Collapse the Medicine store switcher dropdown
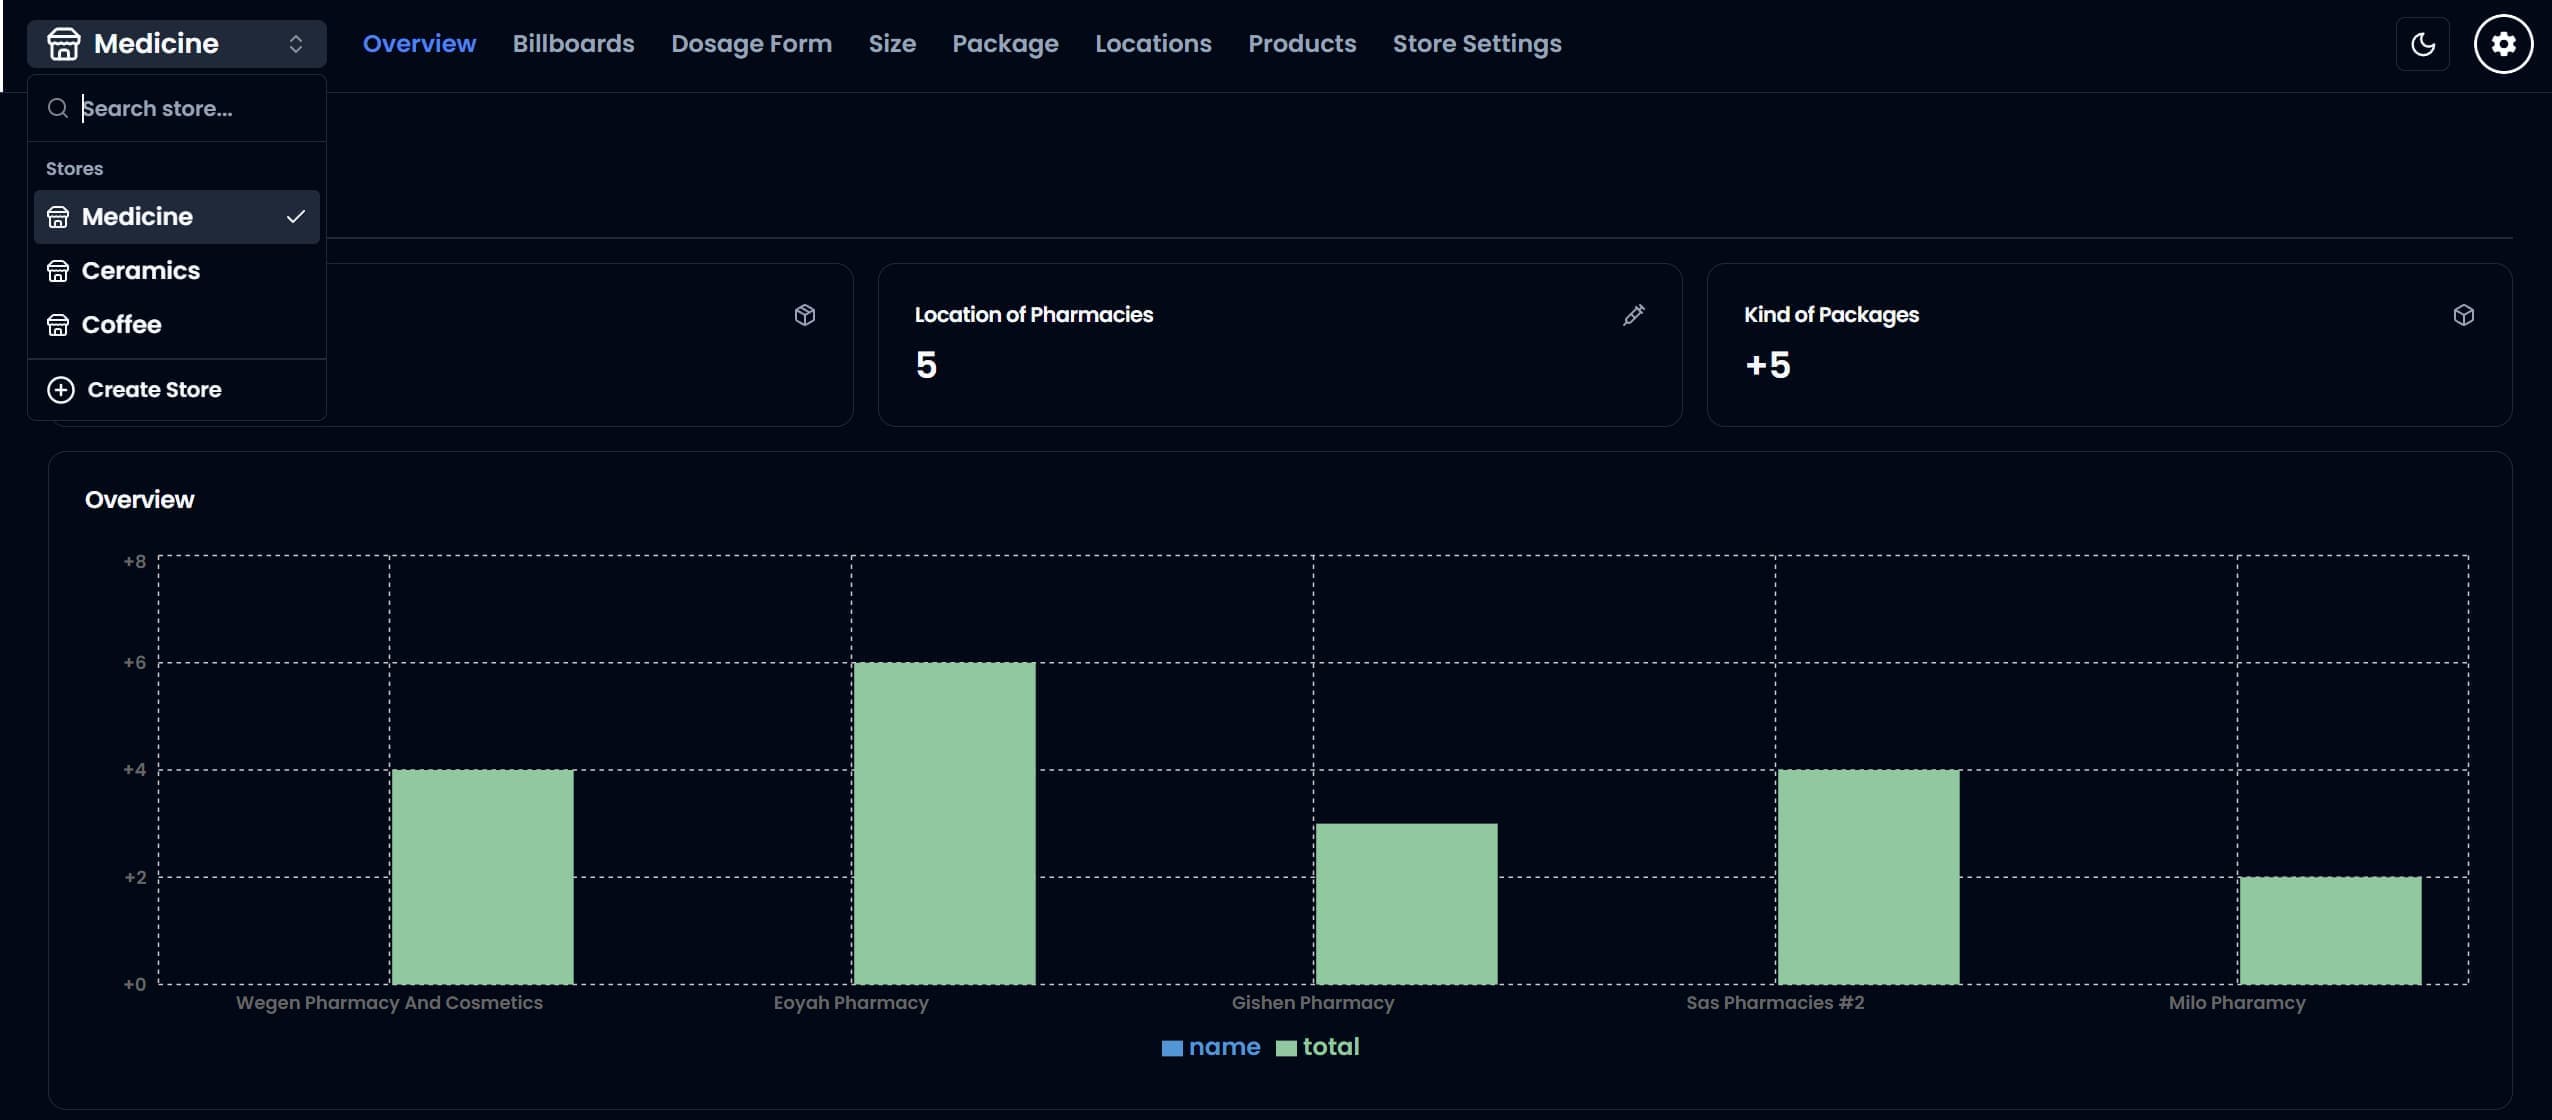 176,44
